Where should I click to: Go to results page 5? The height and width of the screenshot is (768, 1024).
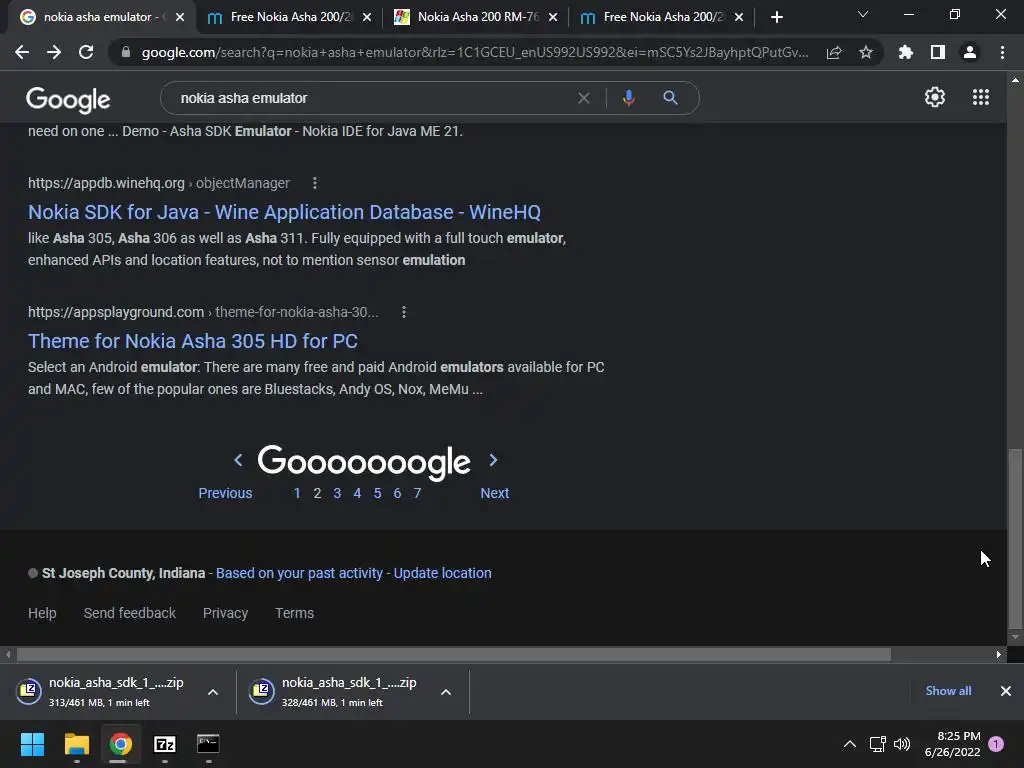[377, 493]
